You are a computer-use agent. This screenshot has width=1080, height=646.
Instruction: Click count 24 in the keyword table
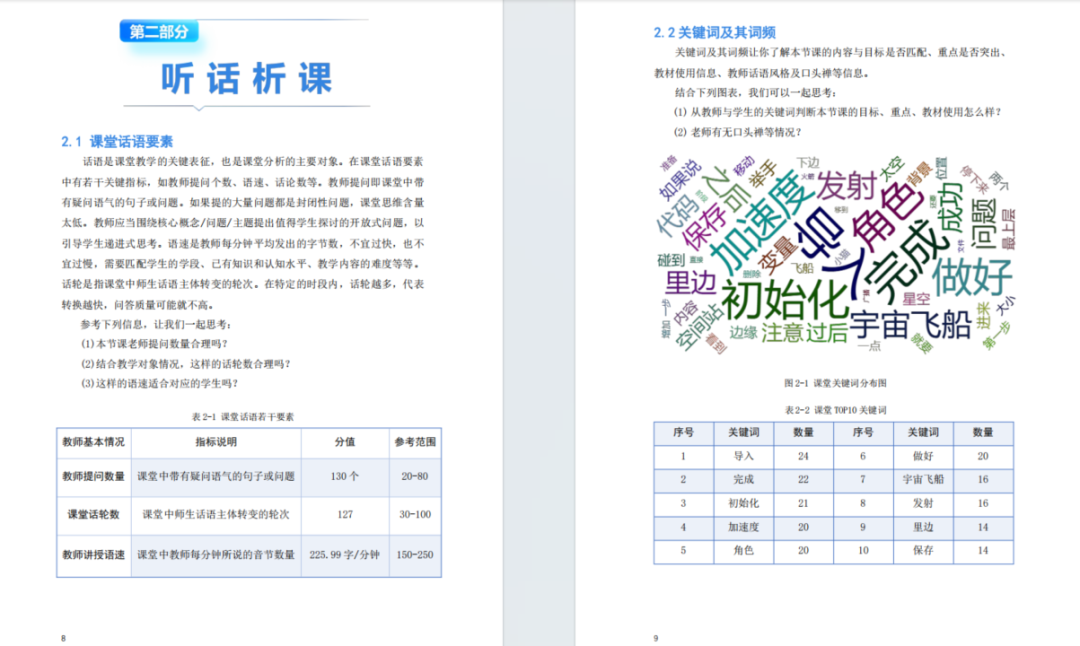pos(803,456)
